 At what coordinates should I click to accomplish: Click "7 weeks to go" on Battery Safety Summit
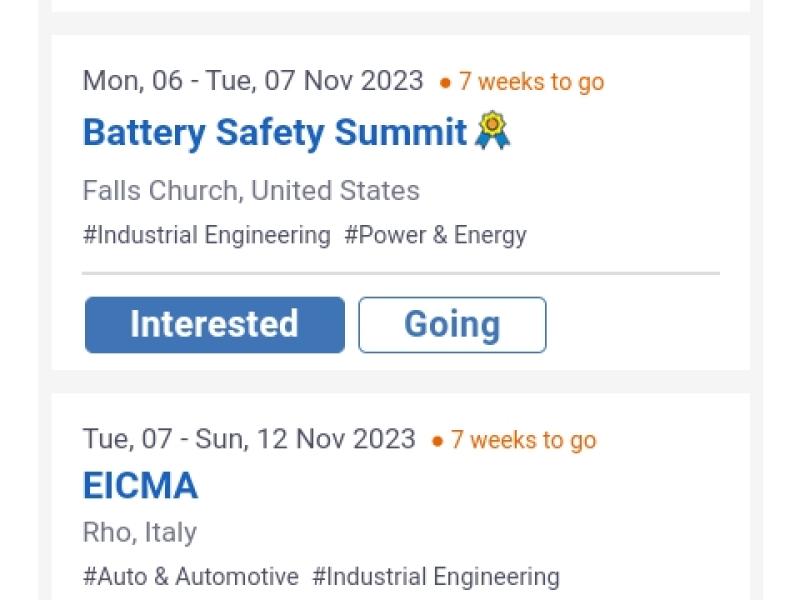531,82
